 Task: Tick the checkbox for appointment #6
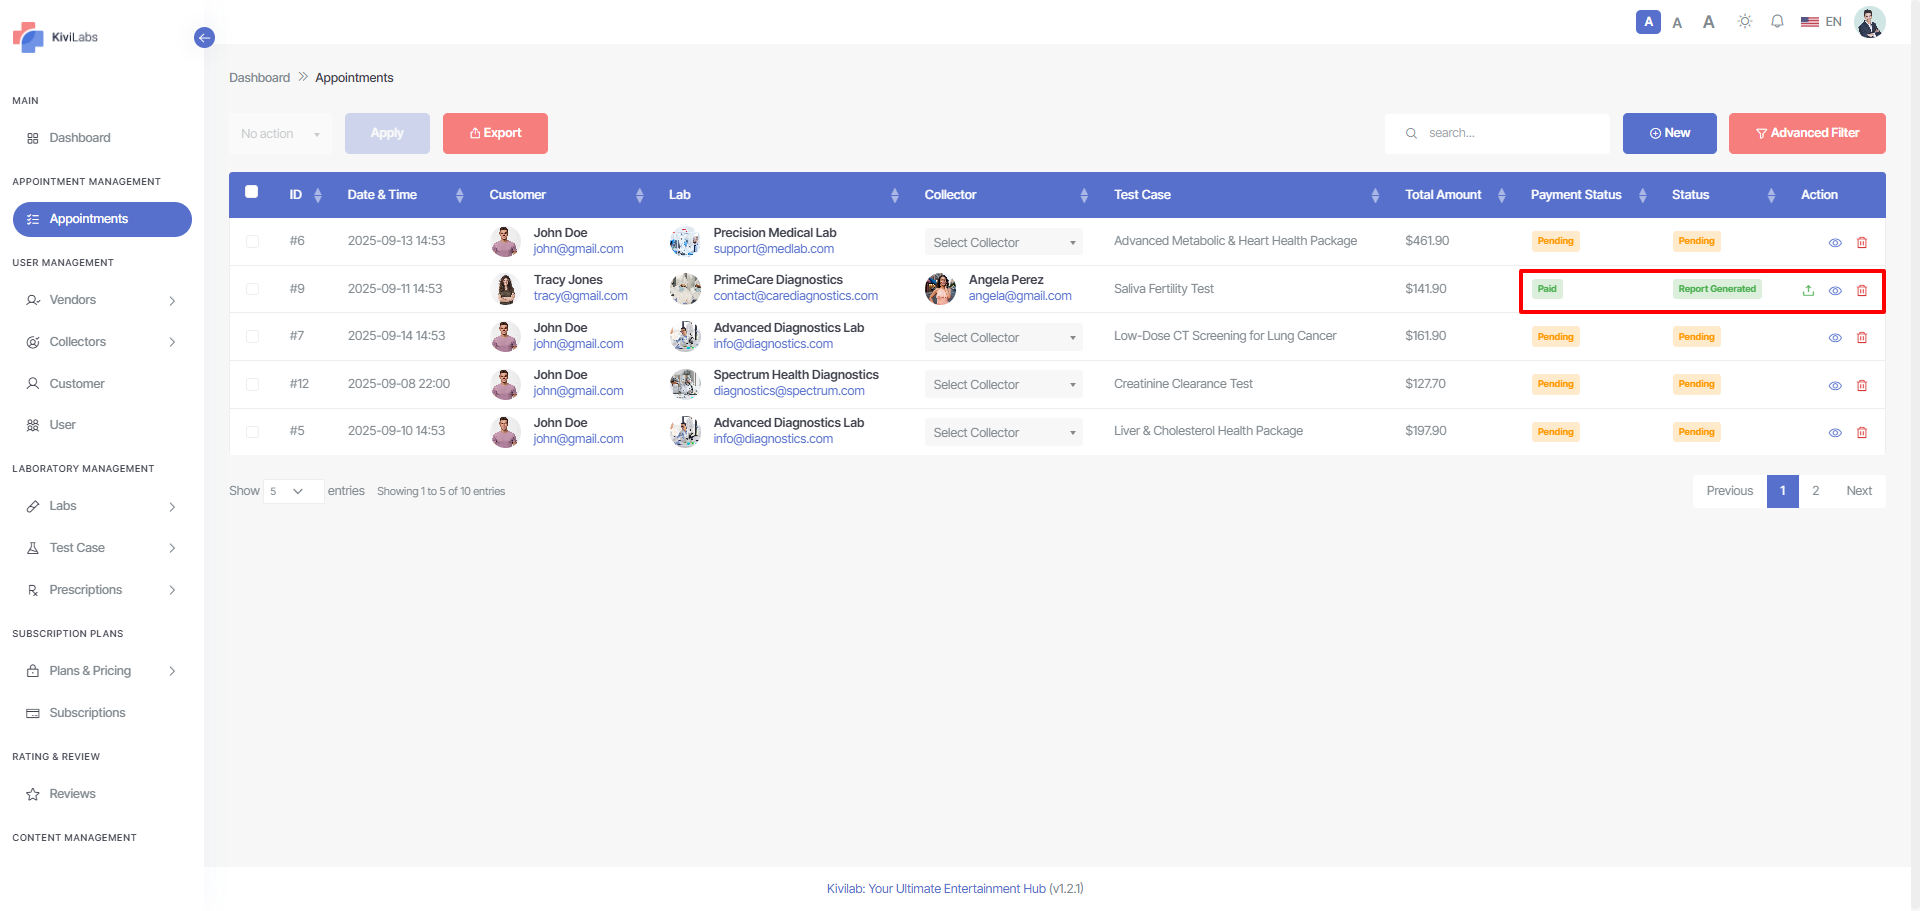pyautogui.click(x=252, y=241)
